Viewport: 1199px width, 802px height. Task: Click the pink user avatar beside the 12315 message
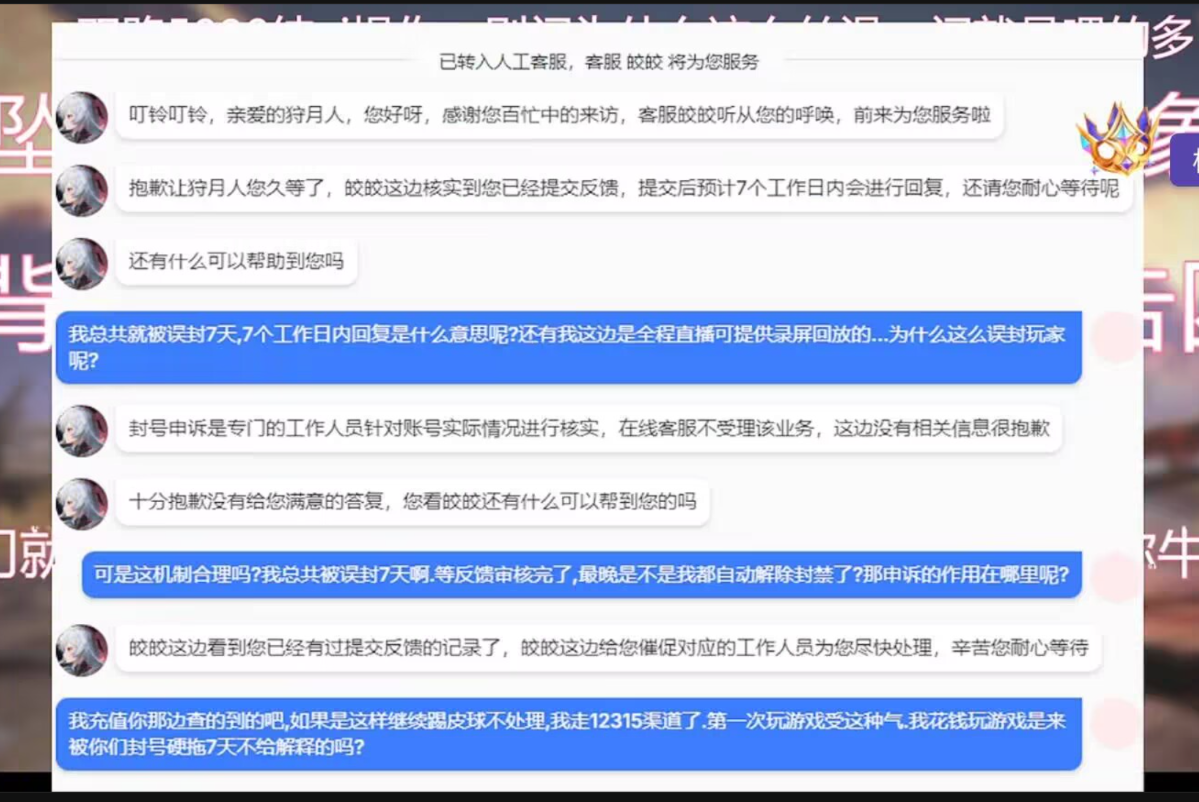tap(1115, 724)
